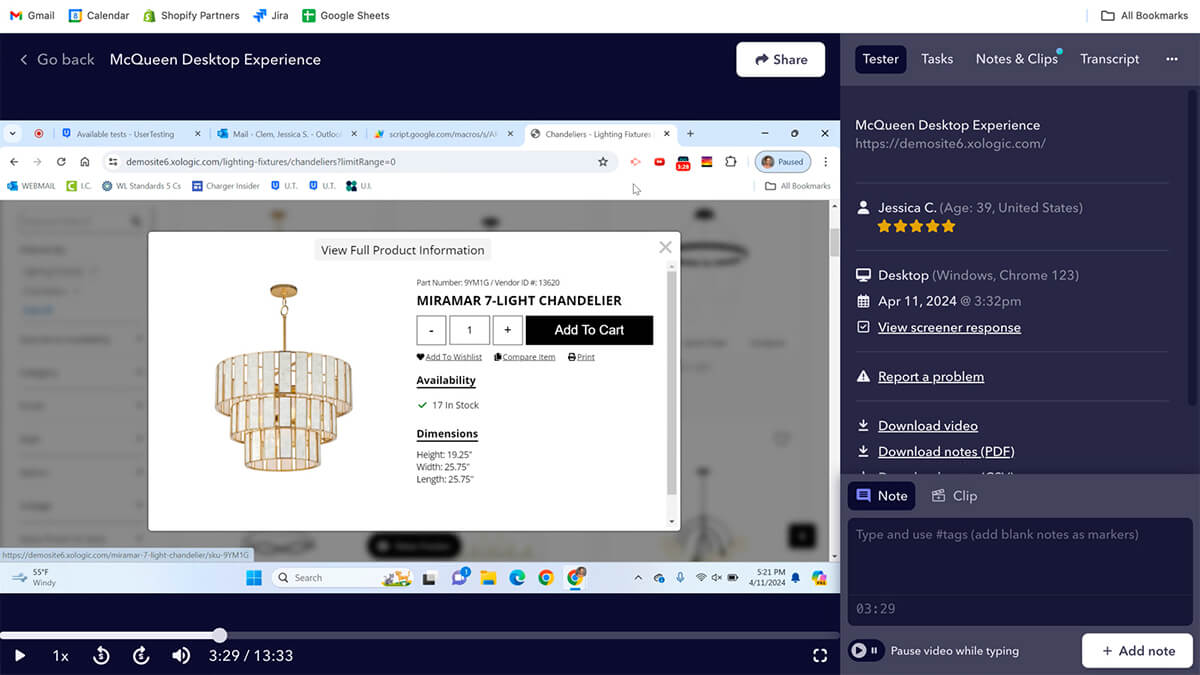The width and height of the screenshot is (1200, 675).
Task: Open the Notes & Clips tab
Action: pyautogui.click(x=1017, y=59)
